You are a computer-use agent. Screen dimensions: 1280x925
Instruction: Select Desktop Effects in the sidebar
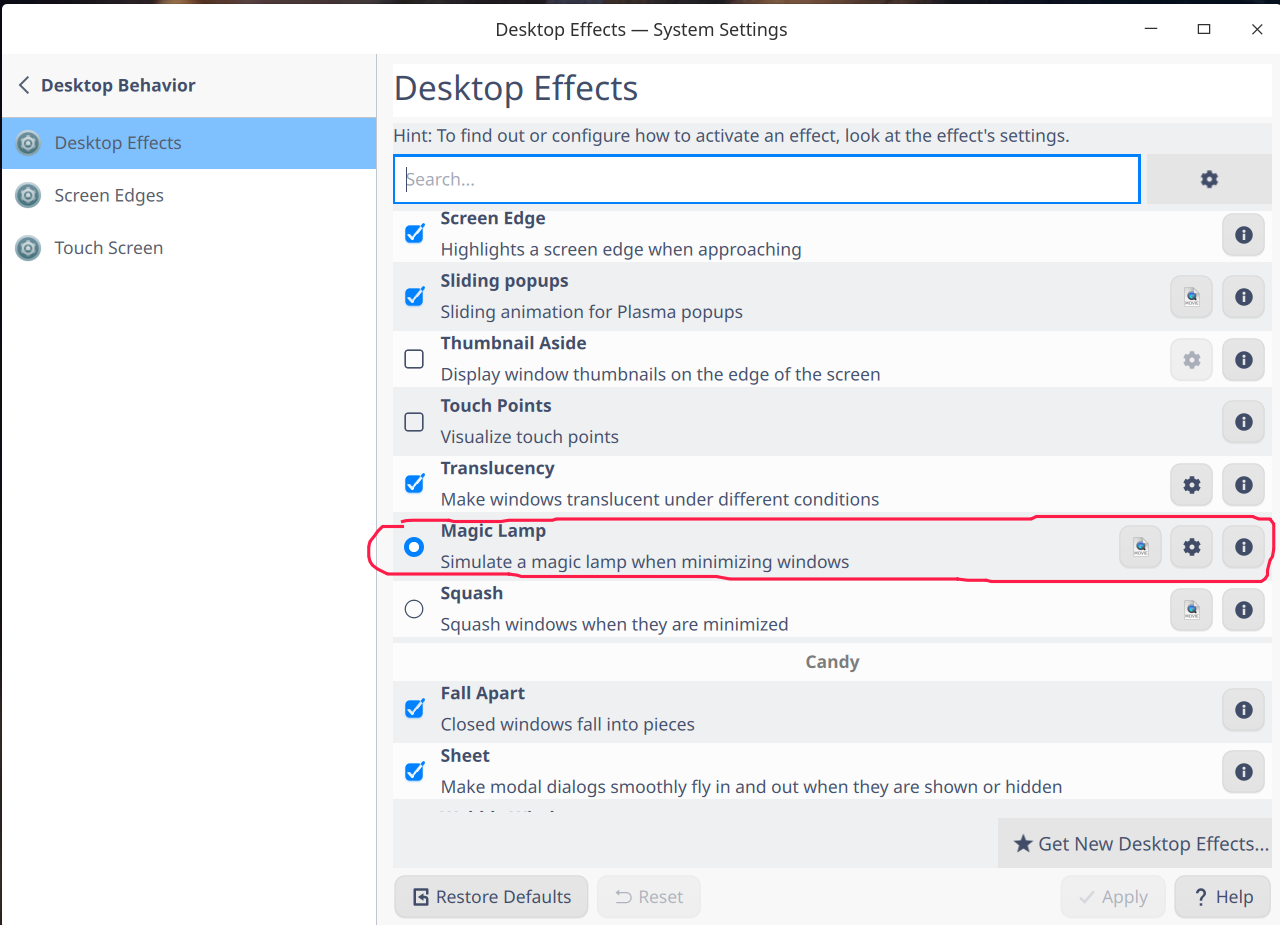(188, 143)
